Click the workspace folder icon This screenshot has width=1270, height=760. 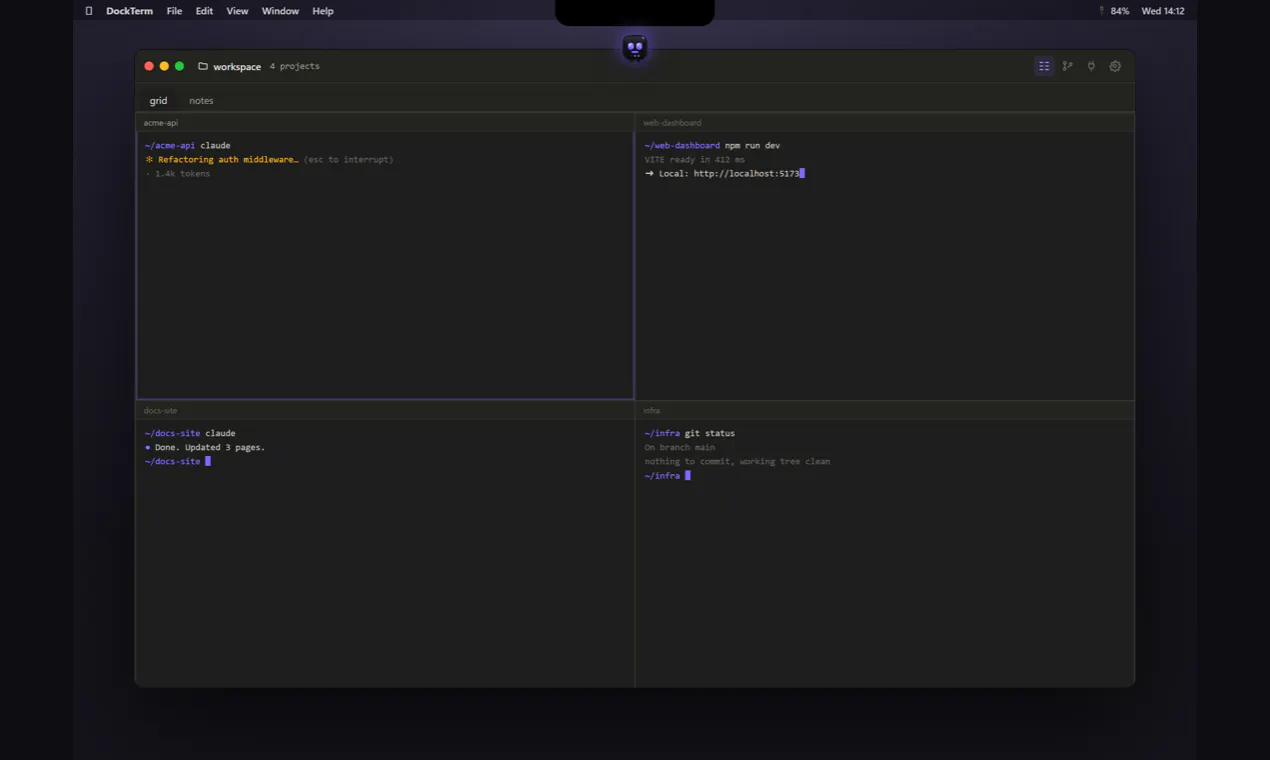coord(203,66)
